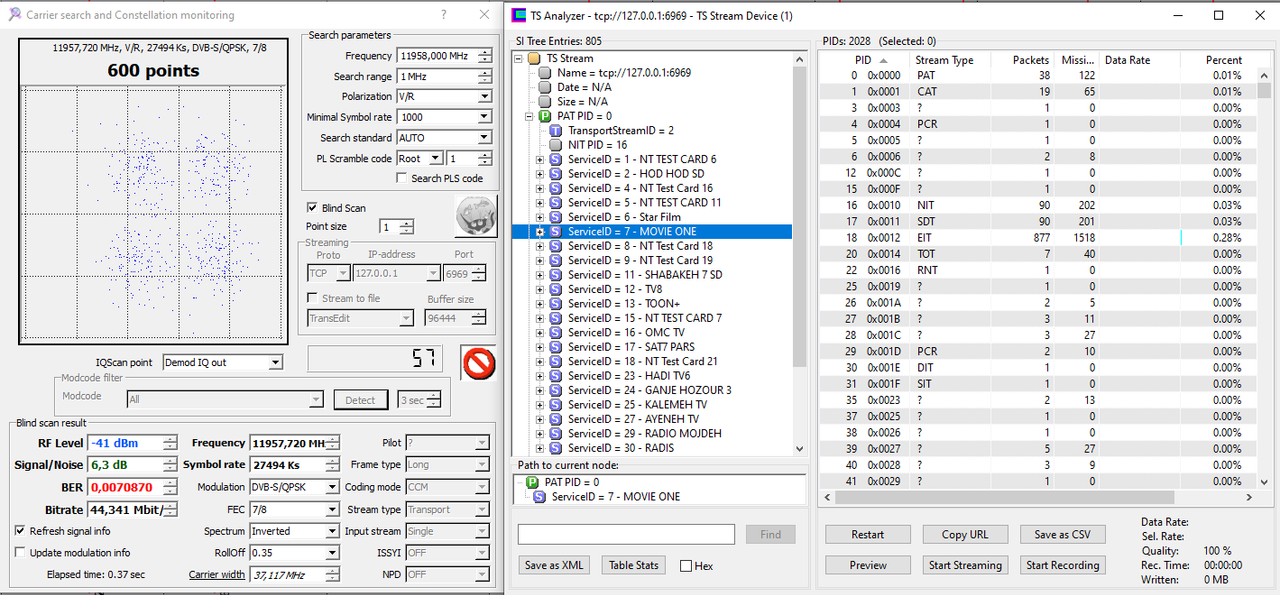Click the round Blind Scan start icon
This screenshot has height=595, width=1280.
tap(476, 217)
